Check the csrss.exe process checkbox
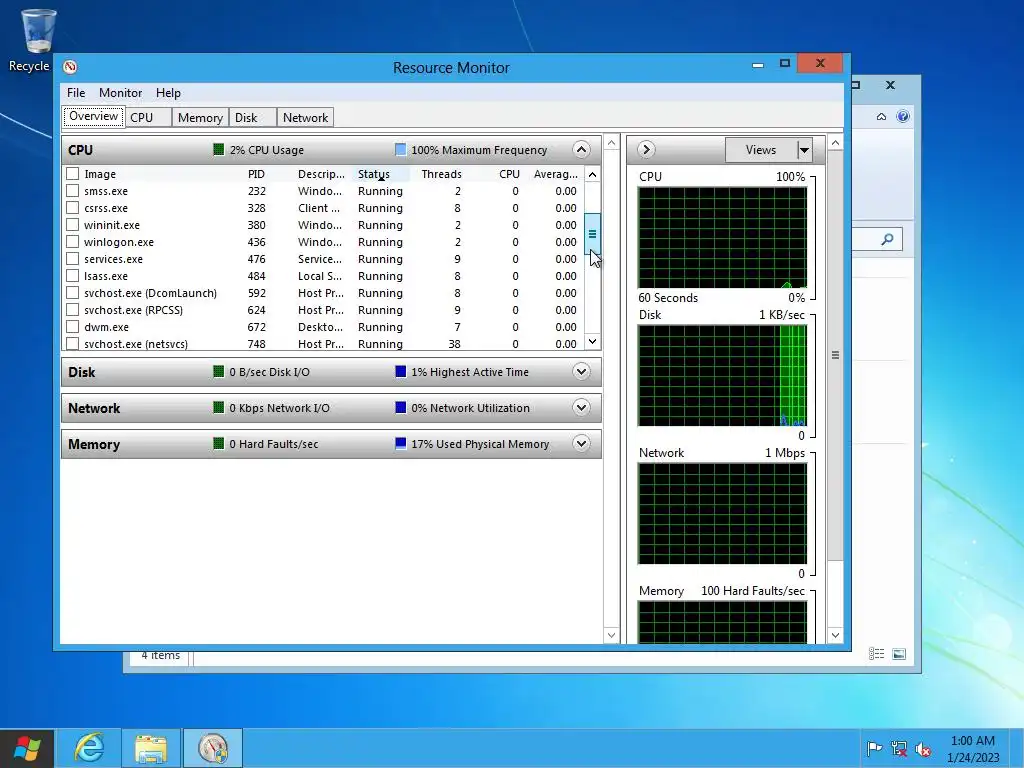1024x768 pixels. [72, 208]
